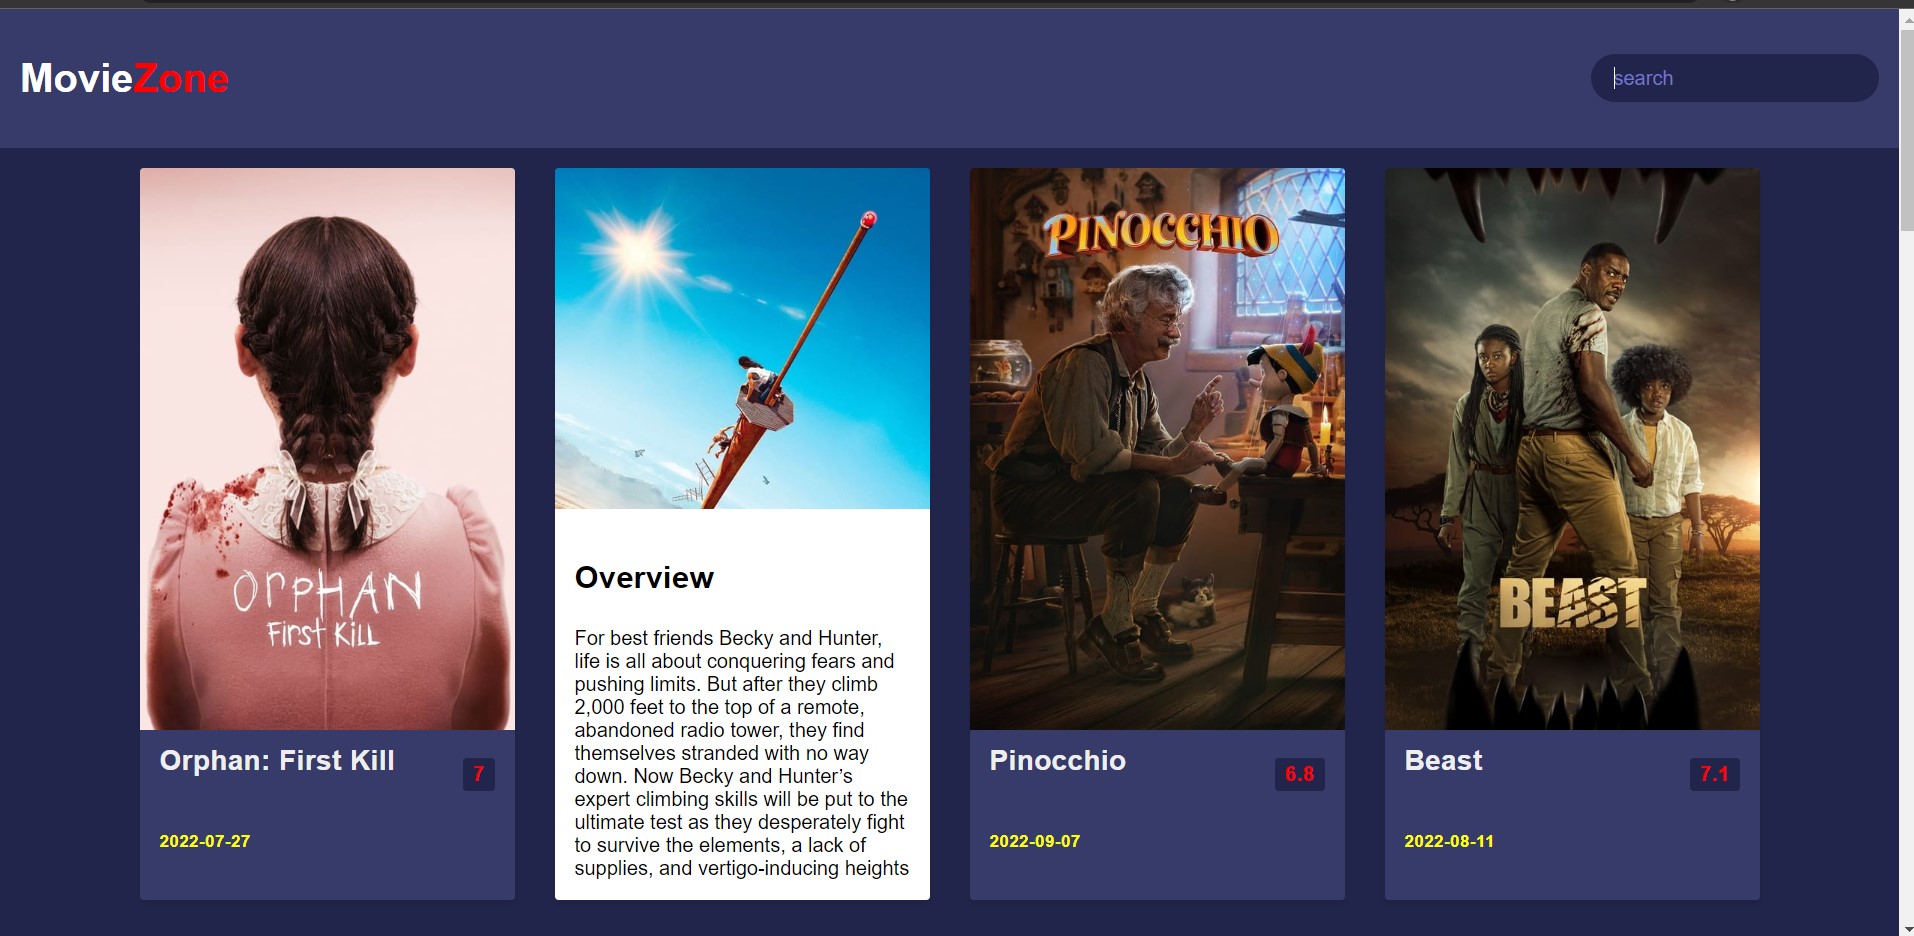Viewport: 1914px width, 936px height.
Task: Click the tower climbing movie poster
Action: point(742,338)
